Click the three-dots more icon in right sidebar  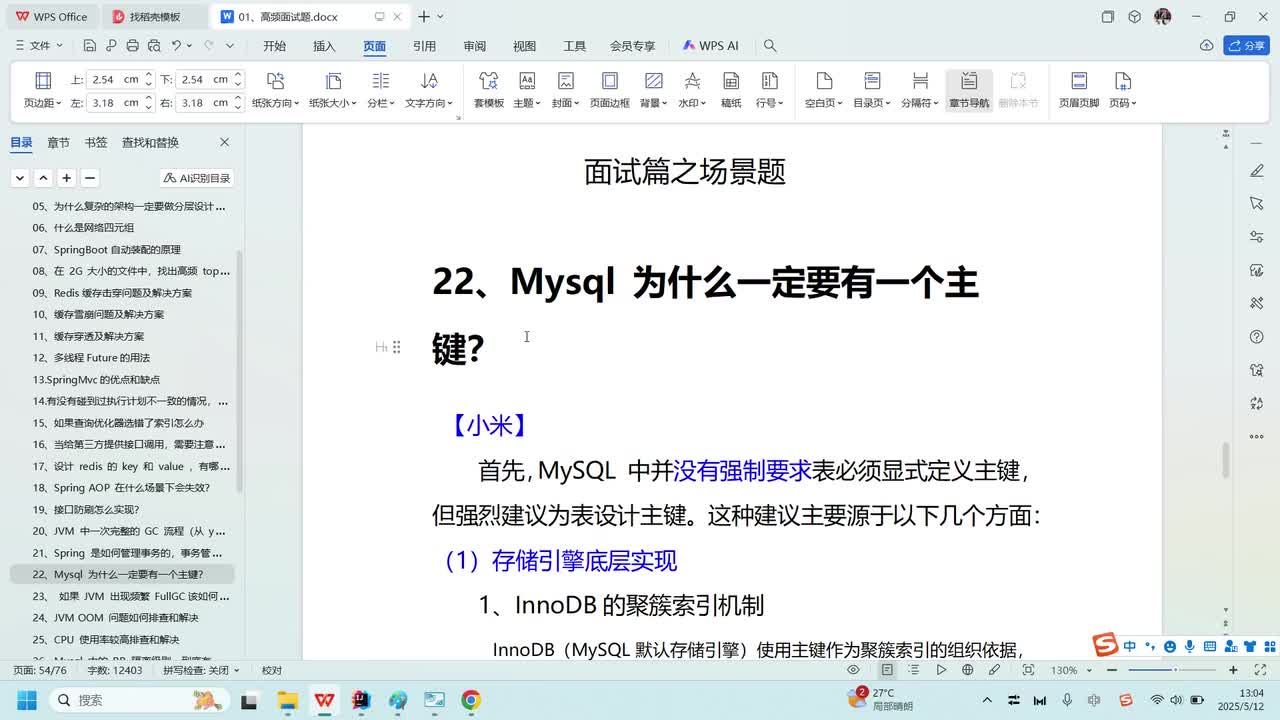1257,437
